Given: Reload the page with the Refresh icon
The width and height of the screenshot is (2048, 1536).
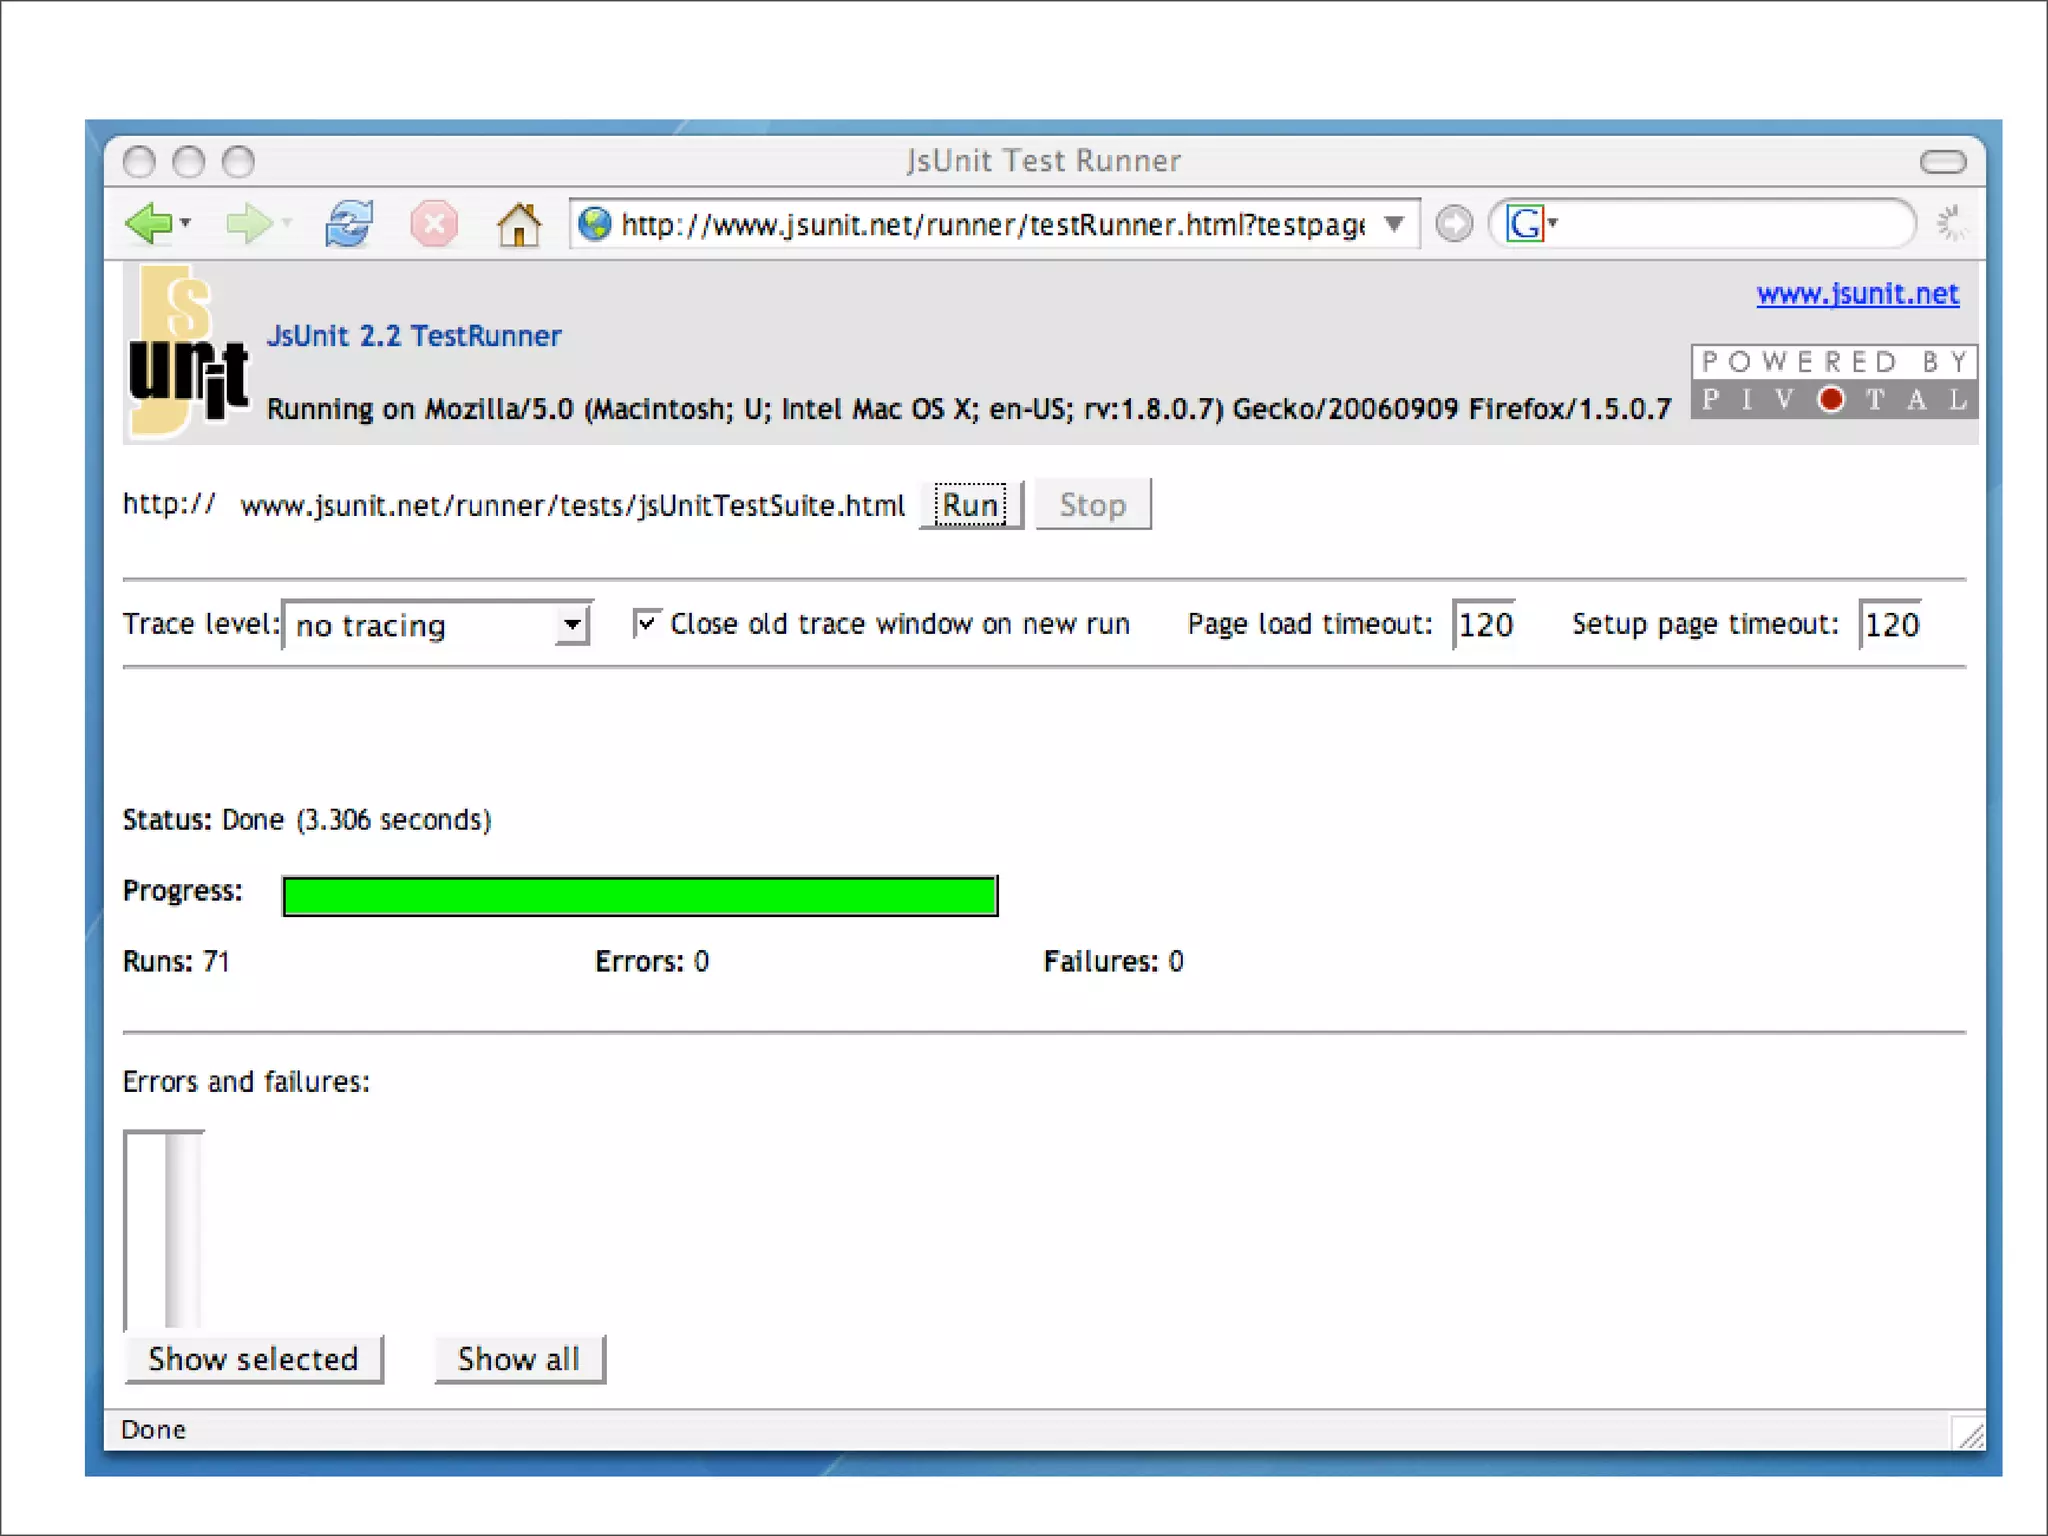Looking at the screenshot, I should tap(348, 223).
